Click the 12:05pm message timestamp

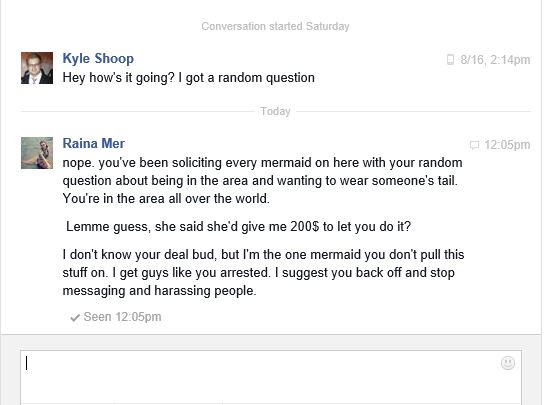pyautogui.click(x=507, y=145)
